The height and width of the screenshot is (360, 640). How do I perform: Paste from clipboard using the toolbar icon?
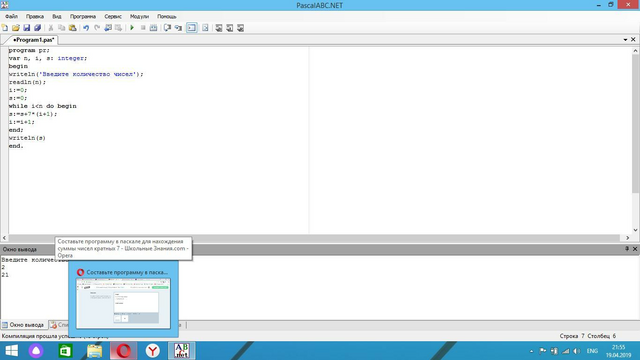tap(72, 28)
